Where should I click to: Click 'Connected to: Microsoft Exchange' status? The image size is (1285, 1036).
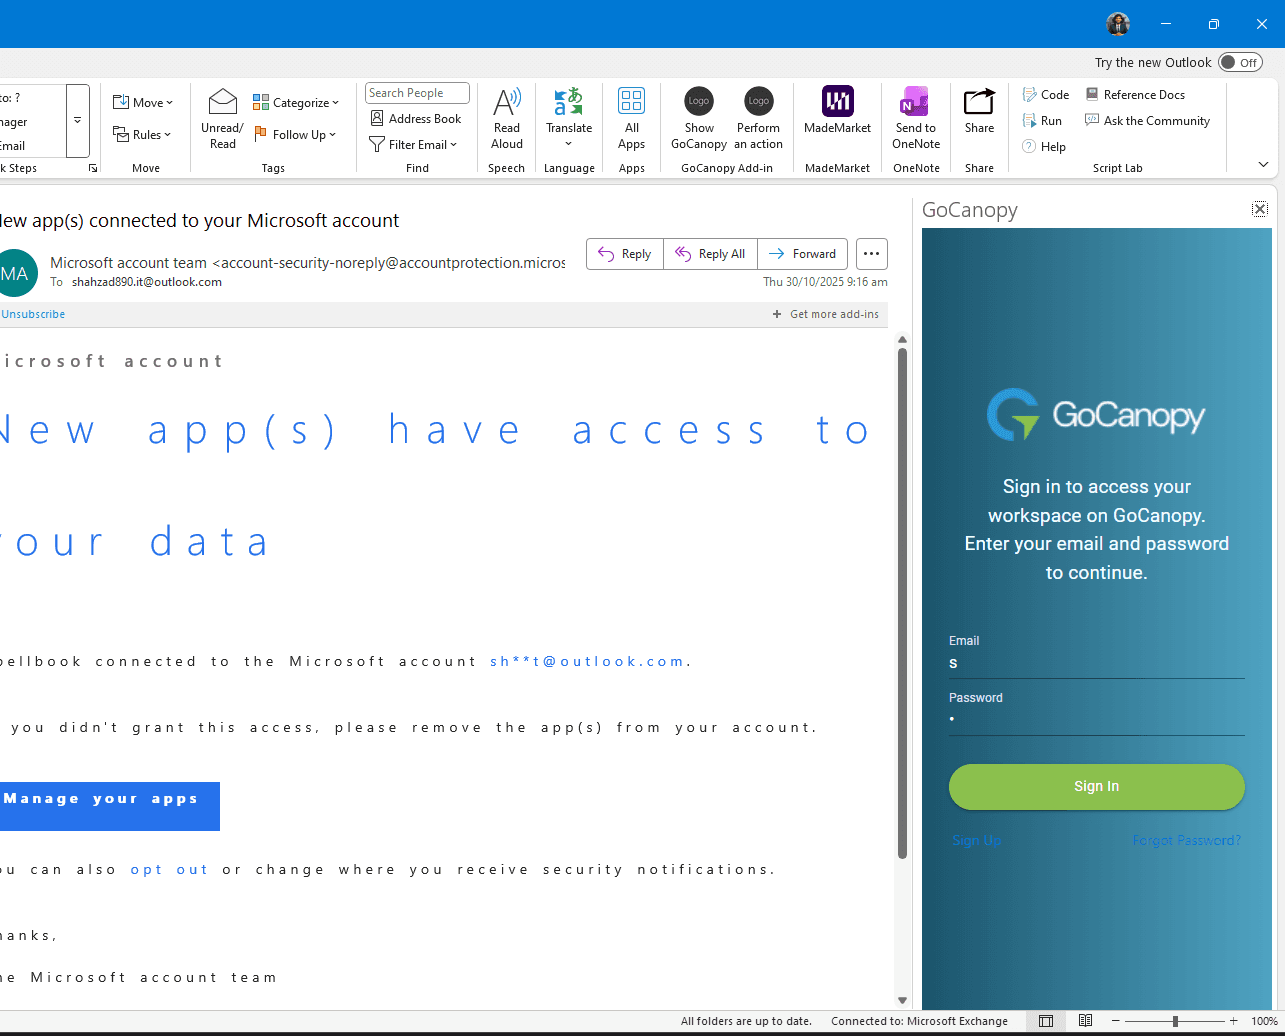[x=919, y=1021]
